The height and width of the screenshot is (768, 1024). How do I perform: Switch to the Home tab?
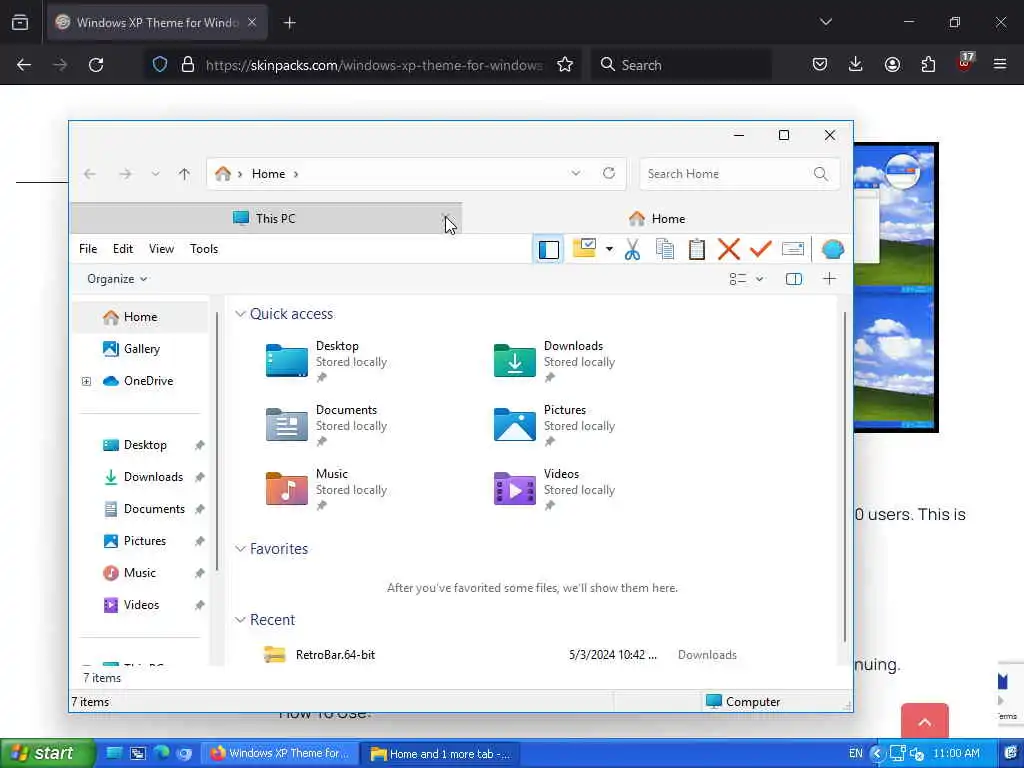point(657,218)
